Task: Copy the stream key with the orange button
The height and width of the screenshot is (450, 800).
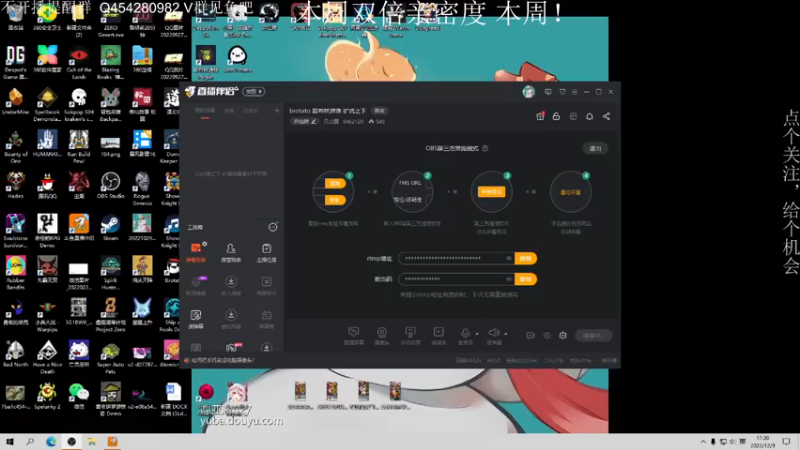Action: click(526, 279)
